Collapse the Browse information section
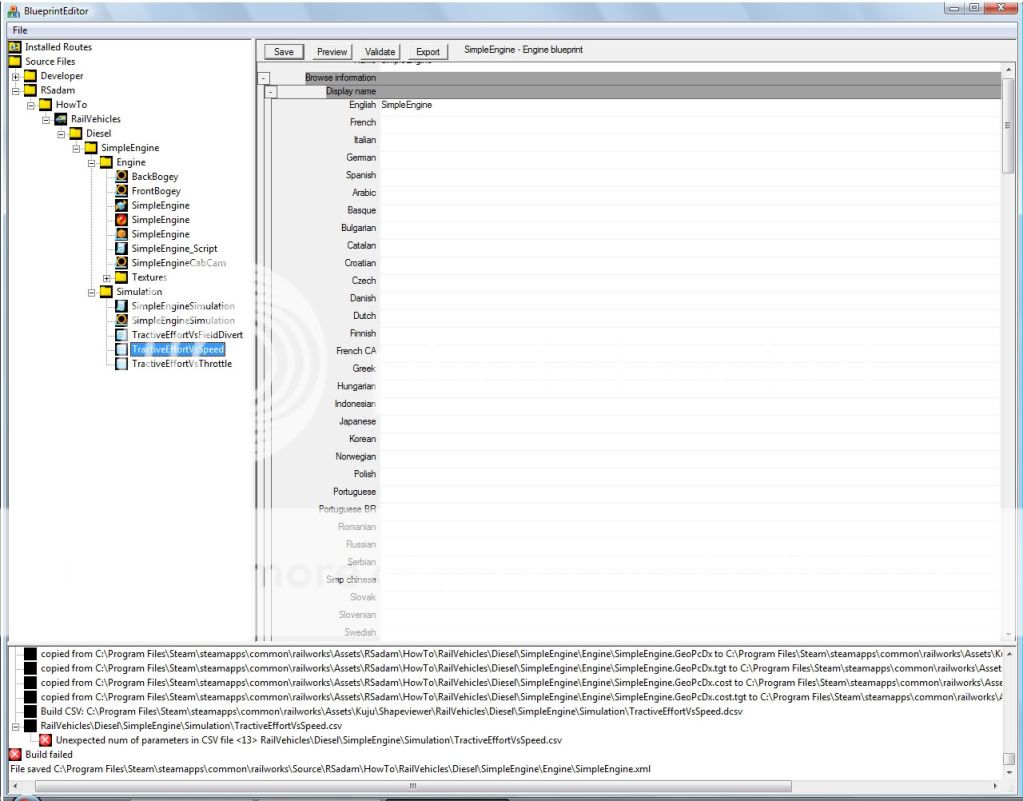 tap(263, 77)
